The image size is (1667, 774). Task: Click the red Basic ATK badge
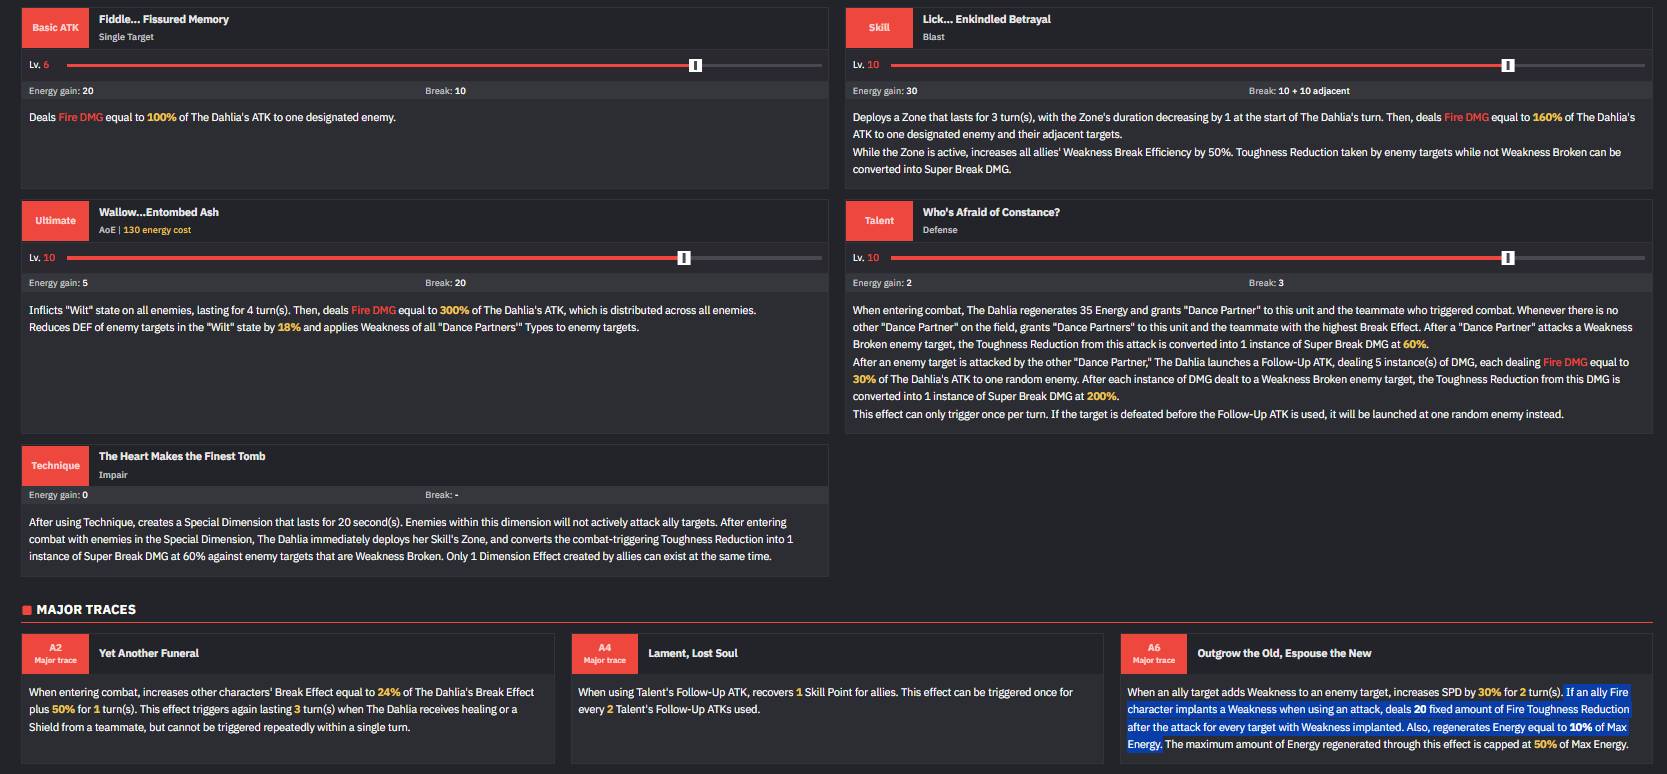click(55, 28)
